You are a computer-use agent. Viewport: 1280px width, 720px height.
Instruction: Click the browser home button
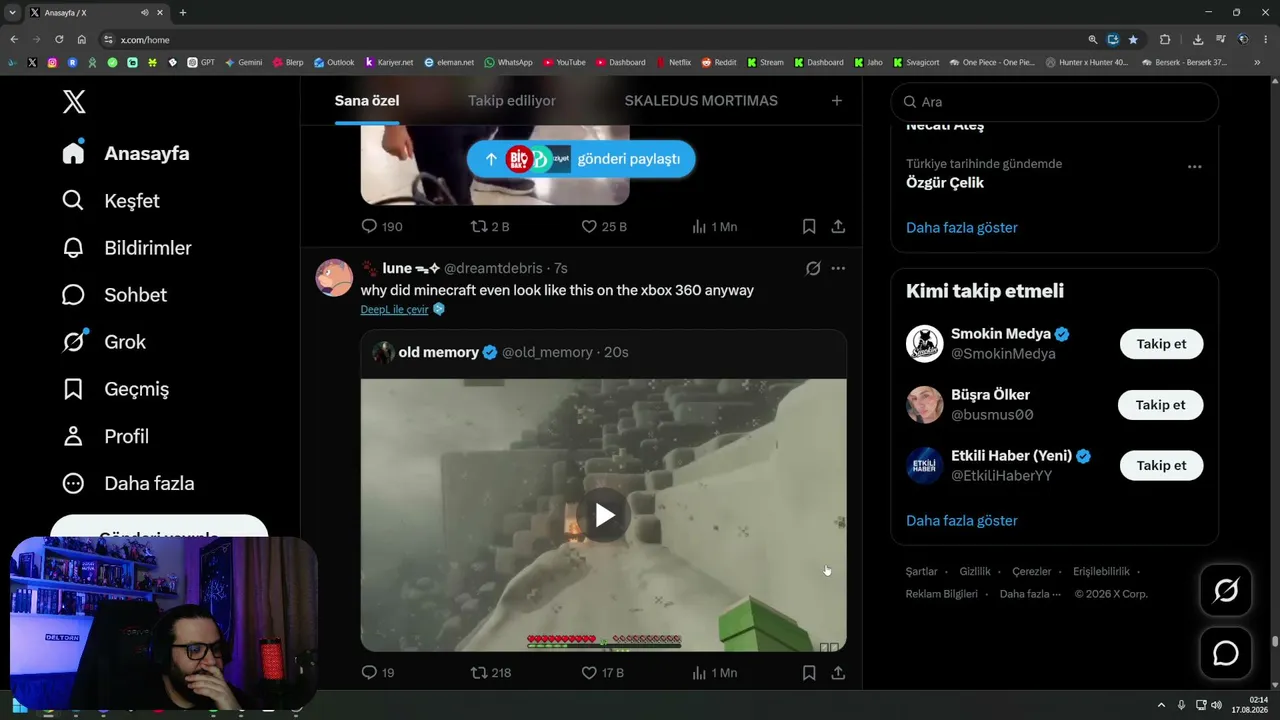click(x=81, y=39)
